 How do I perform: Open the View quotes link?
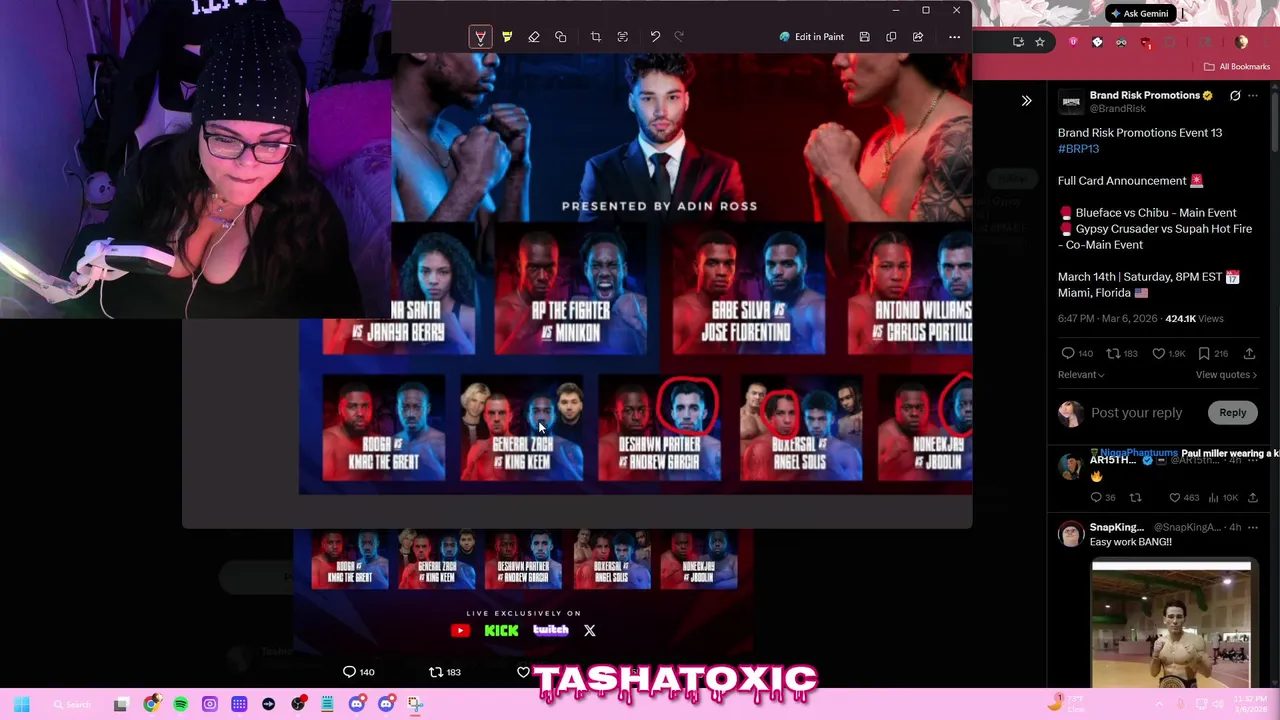1226,374
